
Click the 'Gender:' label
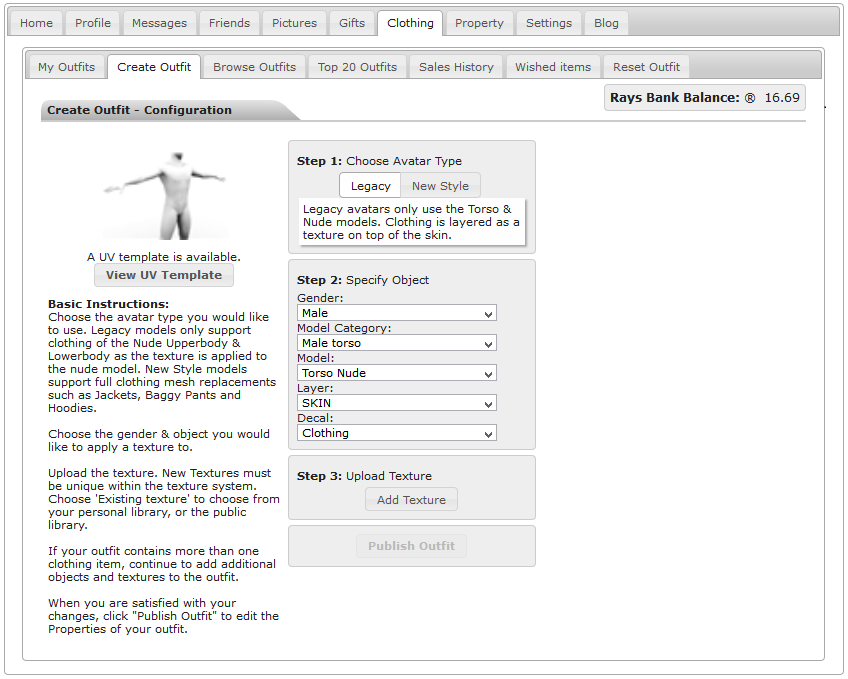point(320,298)
